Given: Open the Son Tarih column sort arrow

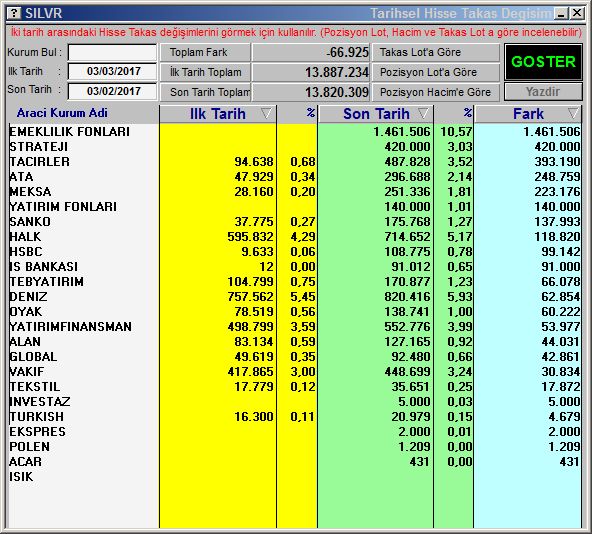Looking at the screenshot, I should pyautogui.click(x=424, y=113).
